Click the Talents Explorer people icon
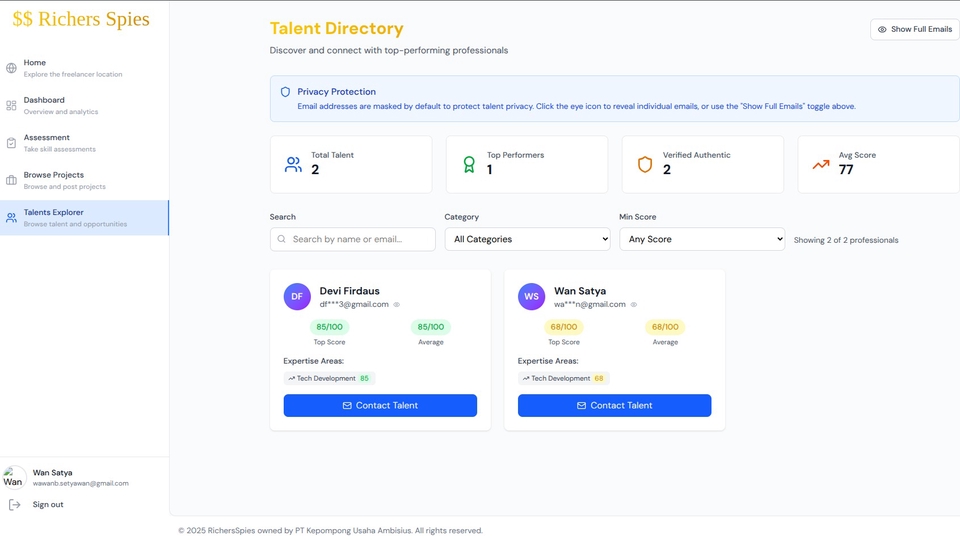This screenshot has height=540, width=960. 11,217
